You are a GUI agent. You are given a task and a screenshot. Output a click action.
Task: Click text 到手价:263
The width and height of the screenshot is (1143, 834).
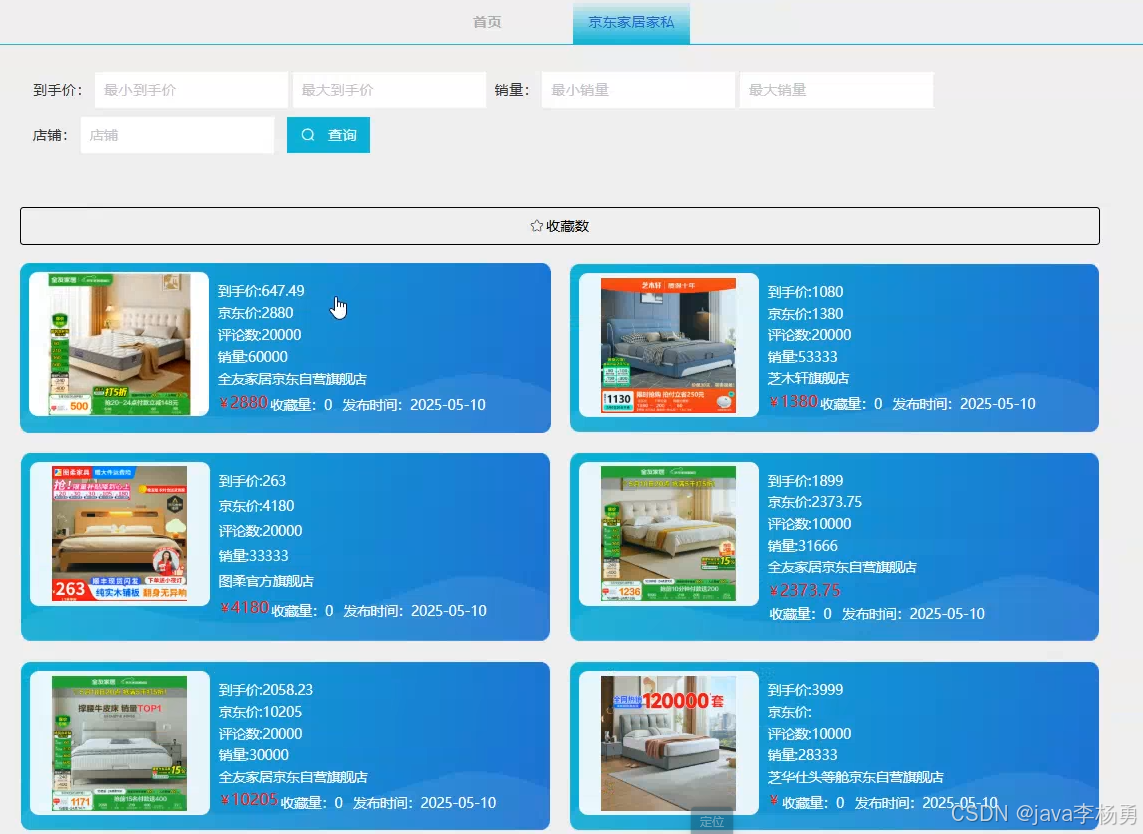point(252,481)
